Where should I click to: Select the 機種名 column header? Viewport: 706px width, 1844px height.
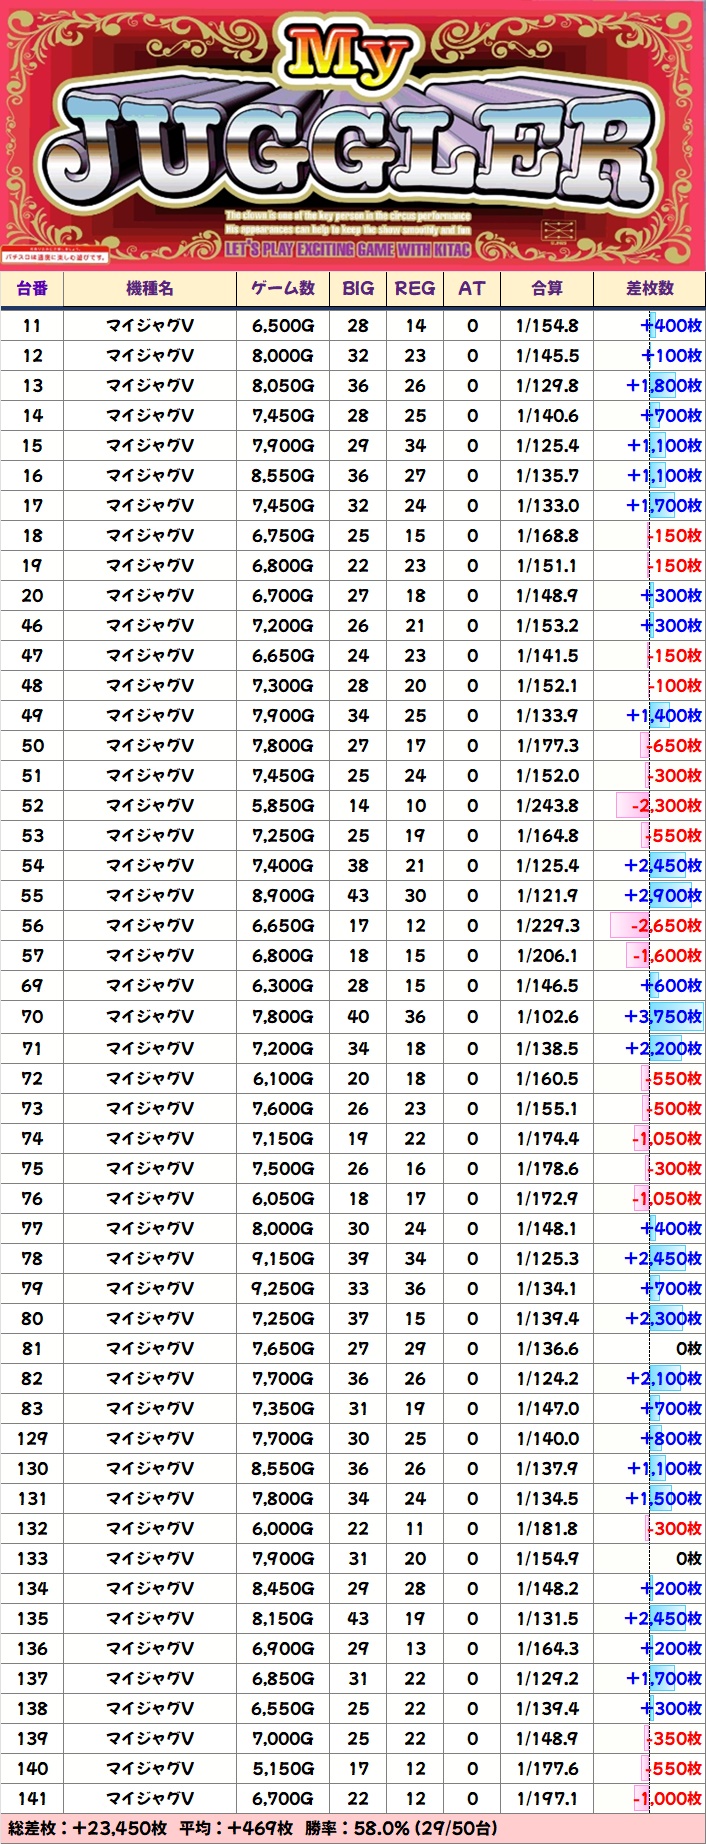(x=150, y=288)
